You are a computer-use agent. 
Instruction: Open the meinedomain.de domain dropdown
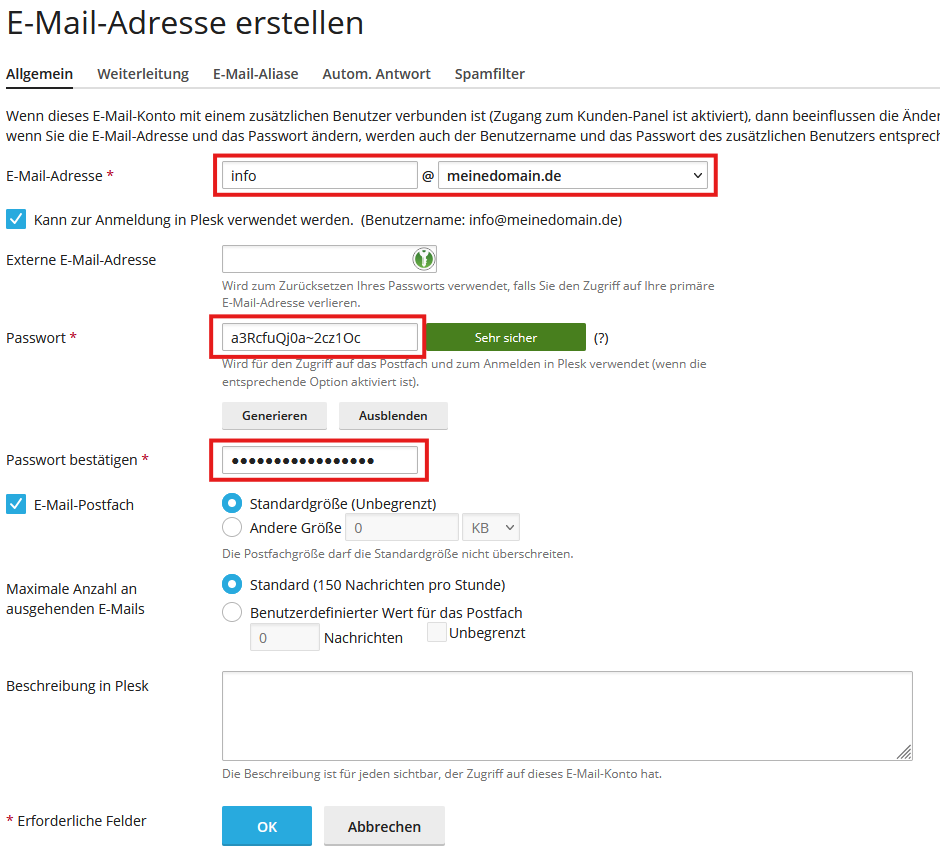tap(573, 176)
